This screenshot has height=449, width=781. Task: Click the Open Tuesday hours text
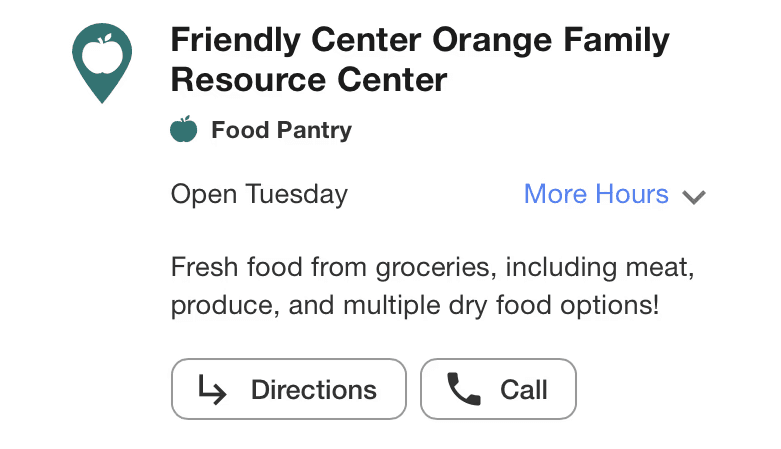[259, 194]
